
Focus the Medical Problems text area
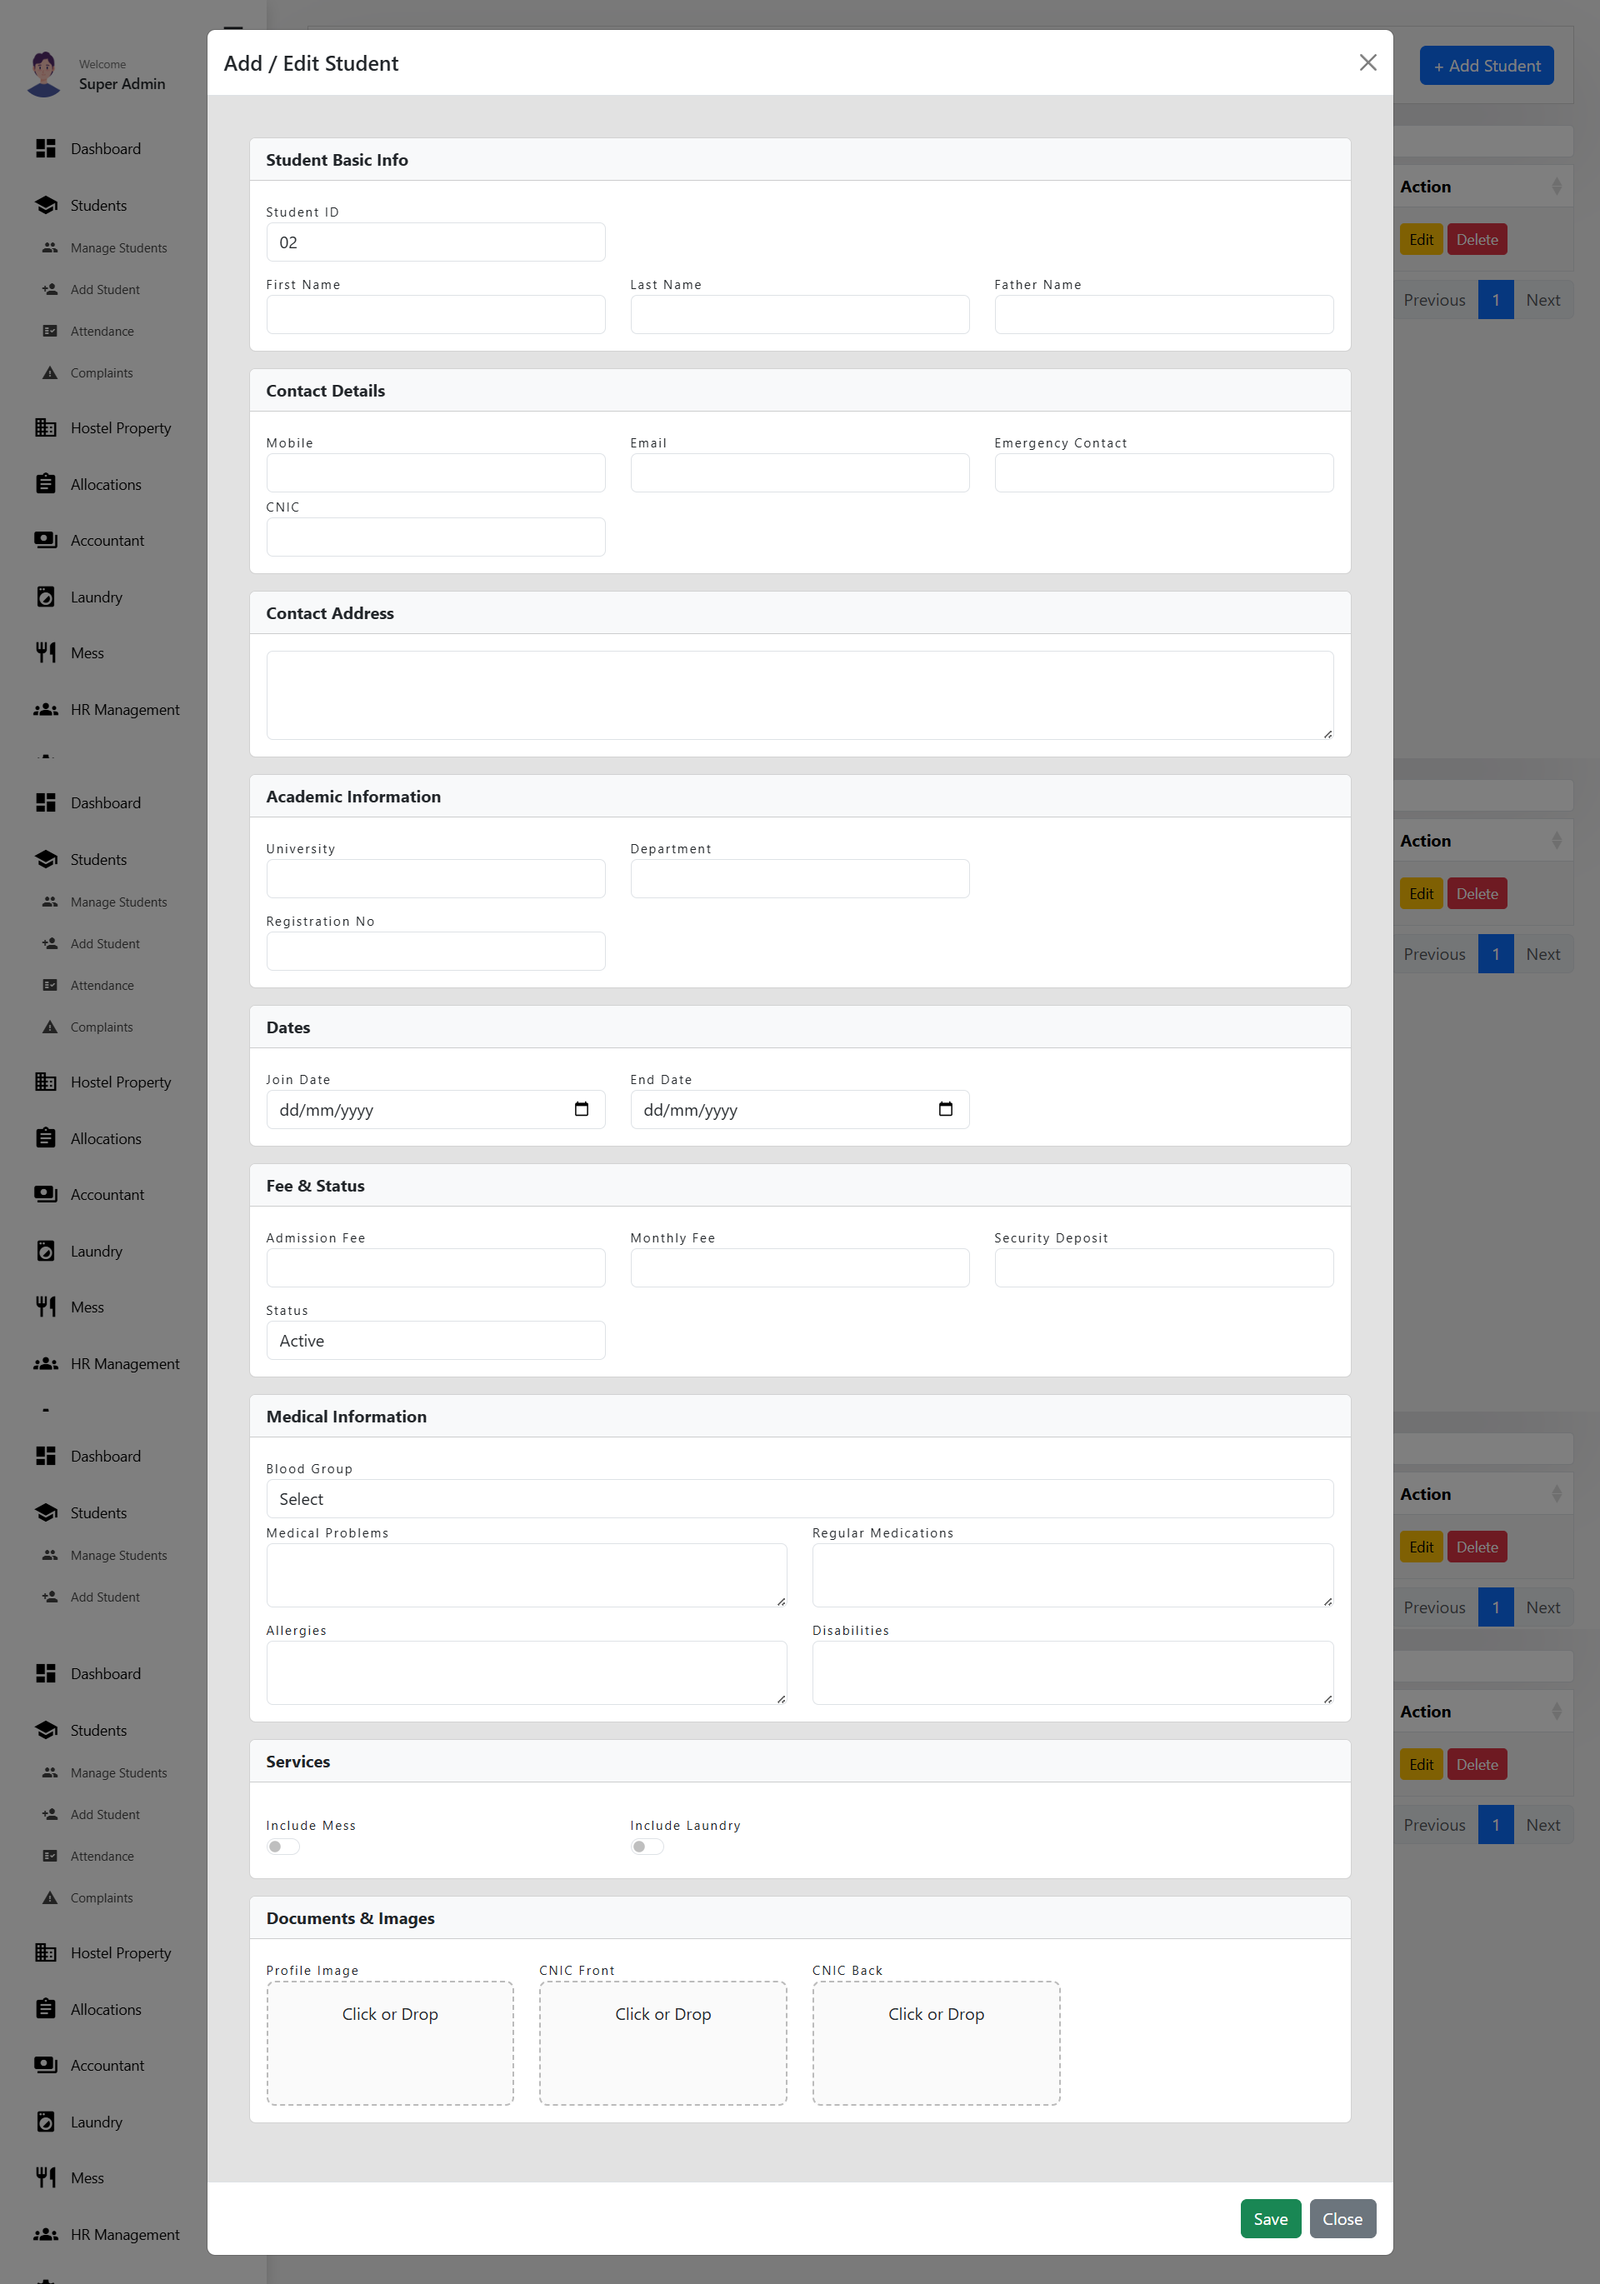point(527,1575)
